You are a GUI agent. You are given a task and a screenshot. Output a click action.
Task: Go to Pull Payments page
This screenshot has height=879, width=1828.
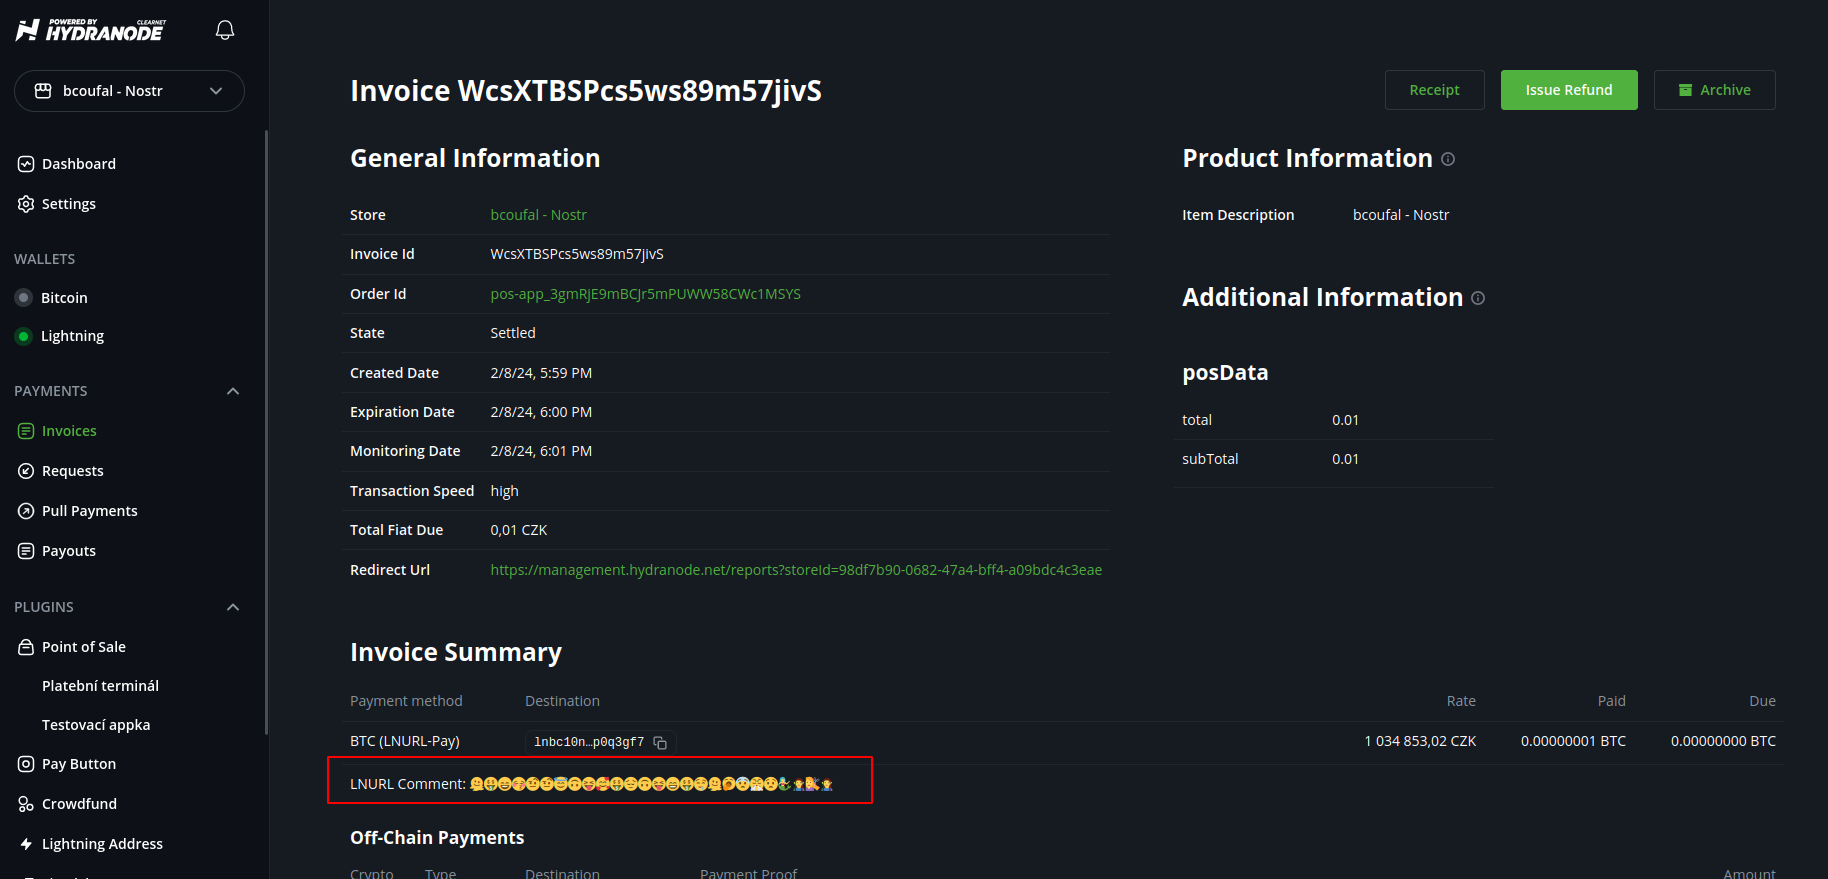(x=89, y=511)
